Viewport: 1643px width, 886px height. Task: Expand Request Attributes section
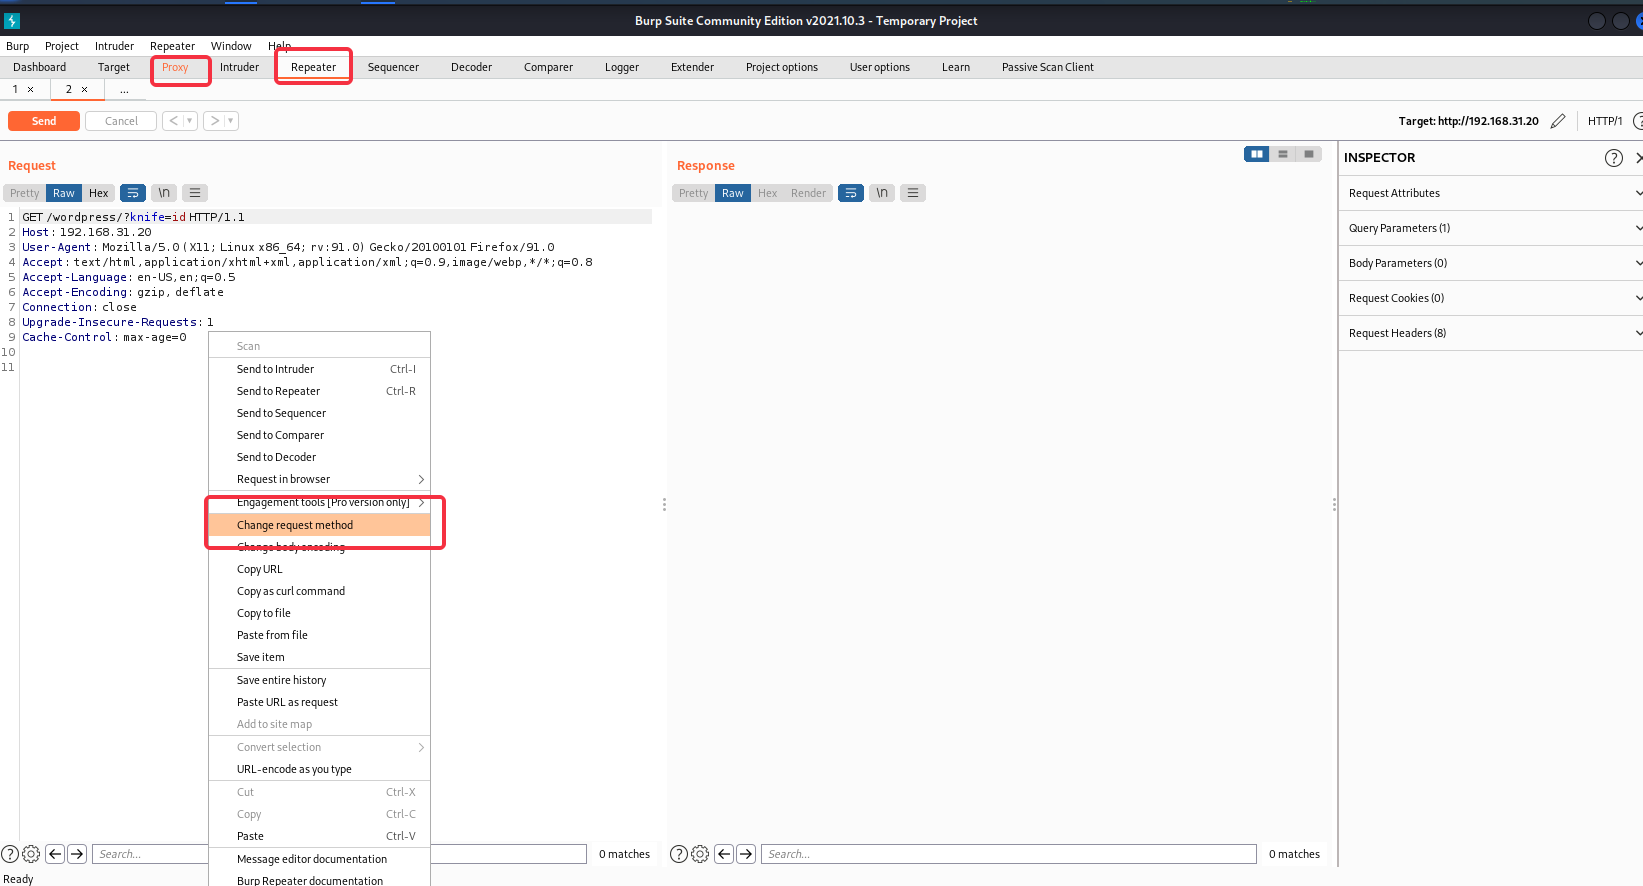tap(1490, 193)
